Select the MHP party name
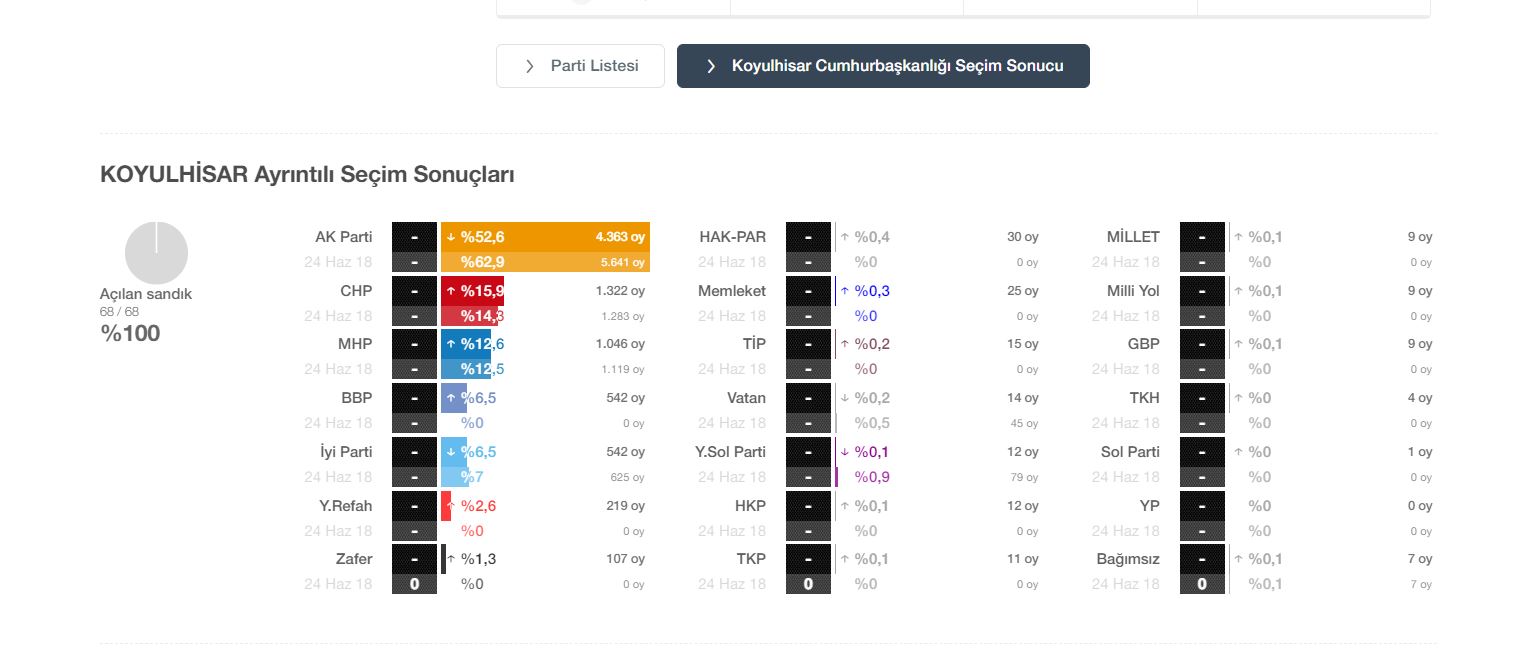The height and width of the screenshot is (665, 1534). tap(355, 344)
